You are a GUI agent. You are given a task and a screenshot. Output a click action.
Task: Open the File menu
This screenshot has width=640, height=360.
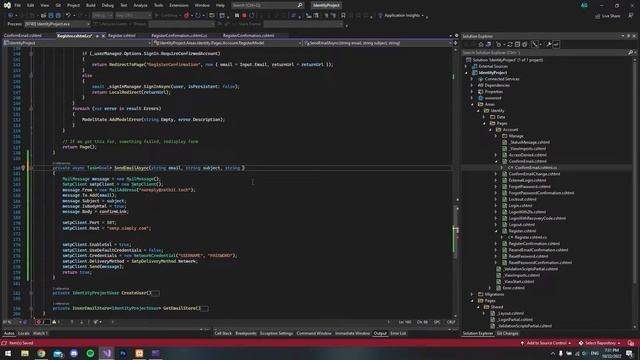pyautogui.click(x=18, y=5)
